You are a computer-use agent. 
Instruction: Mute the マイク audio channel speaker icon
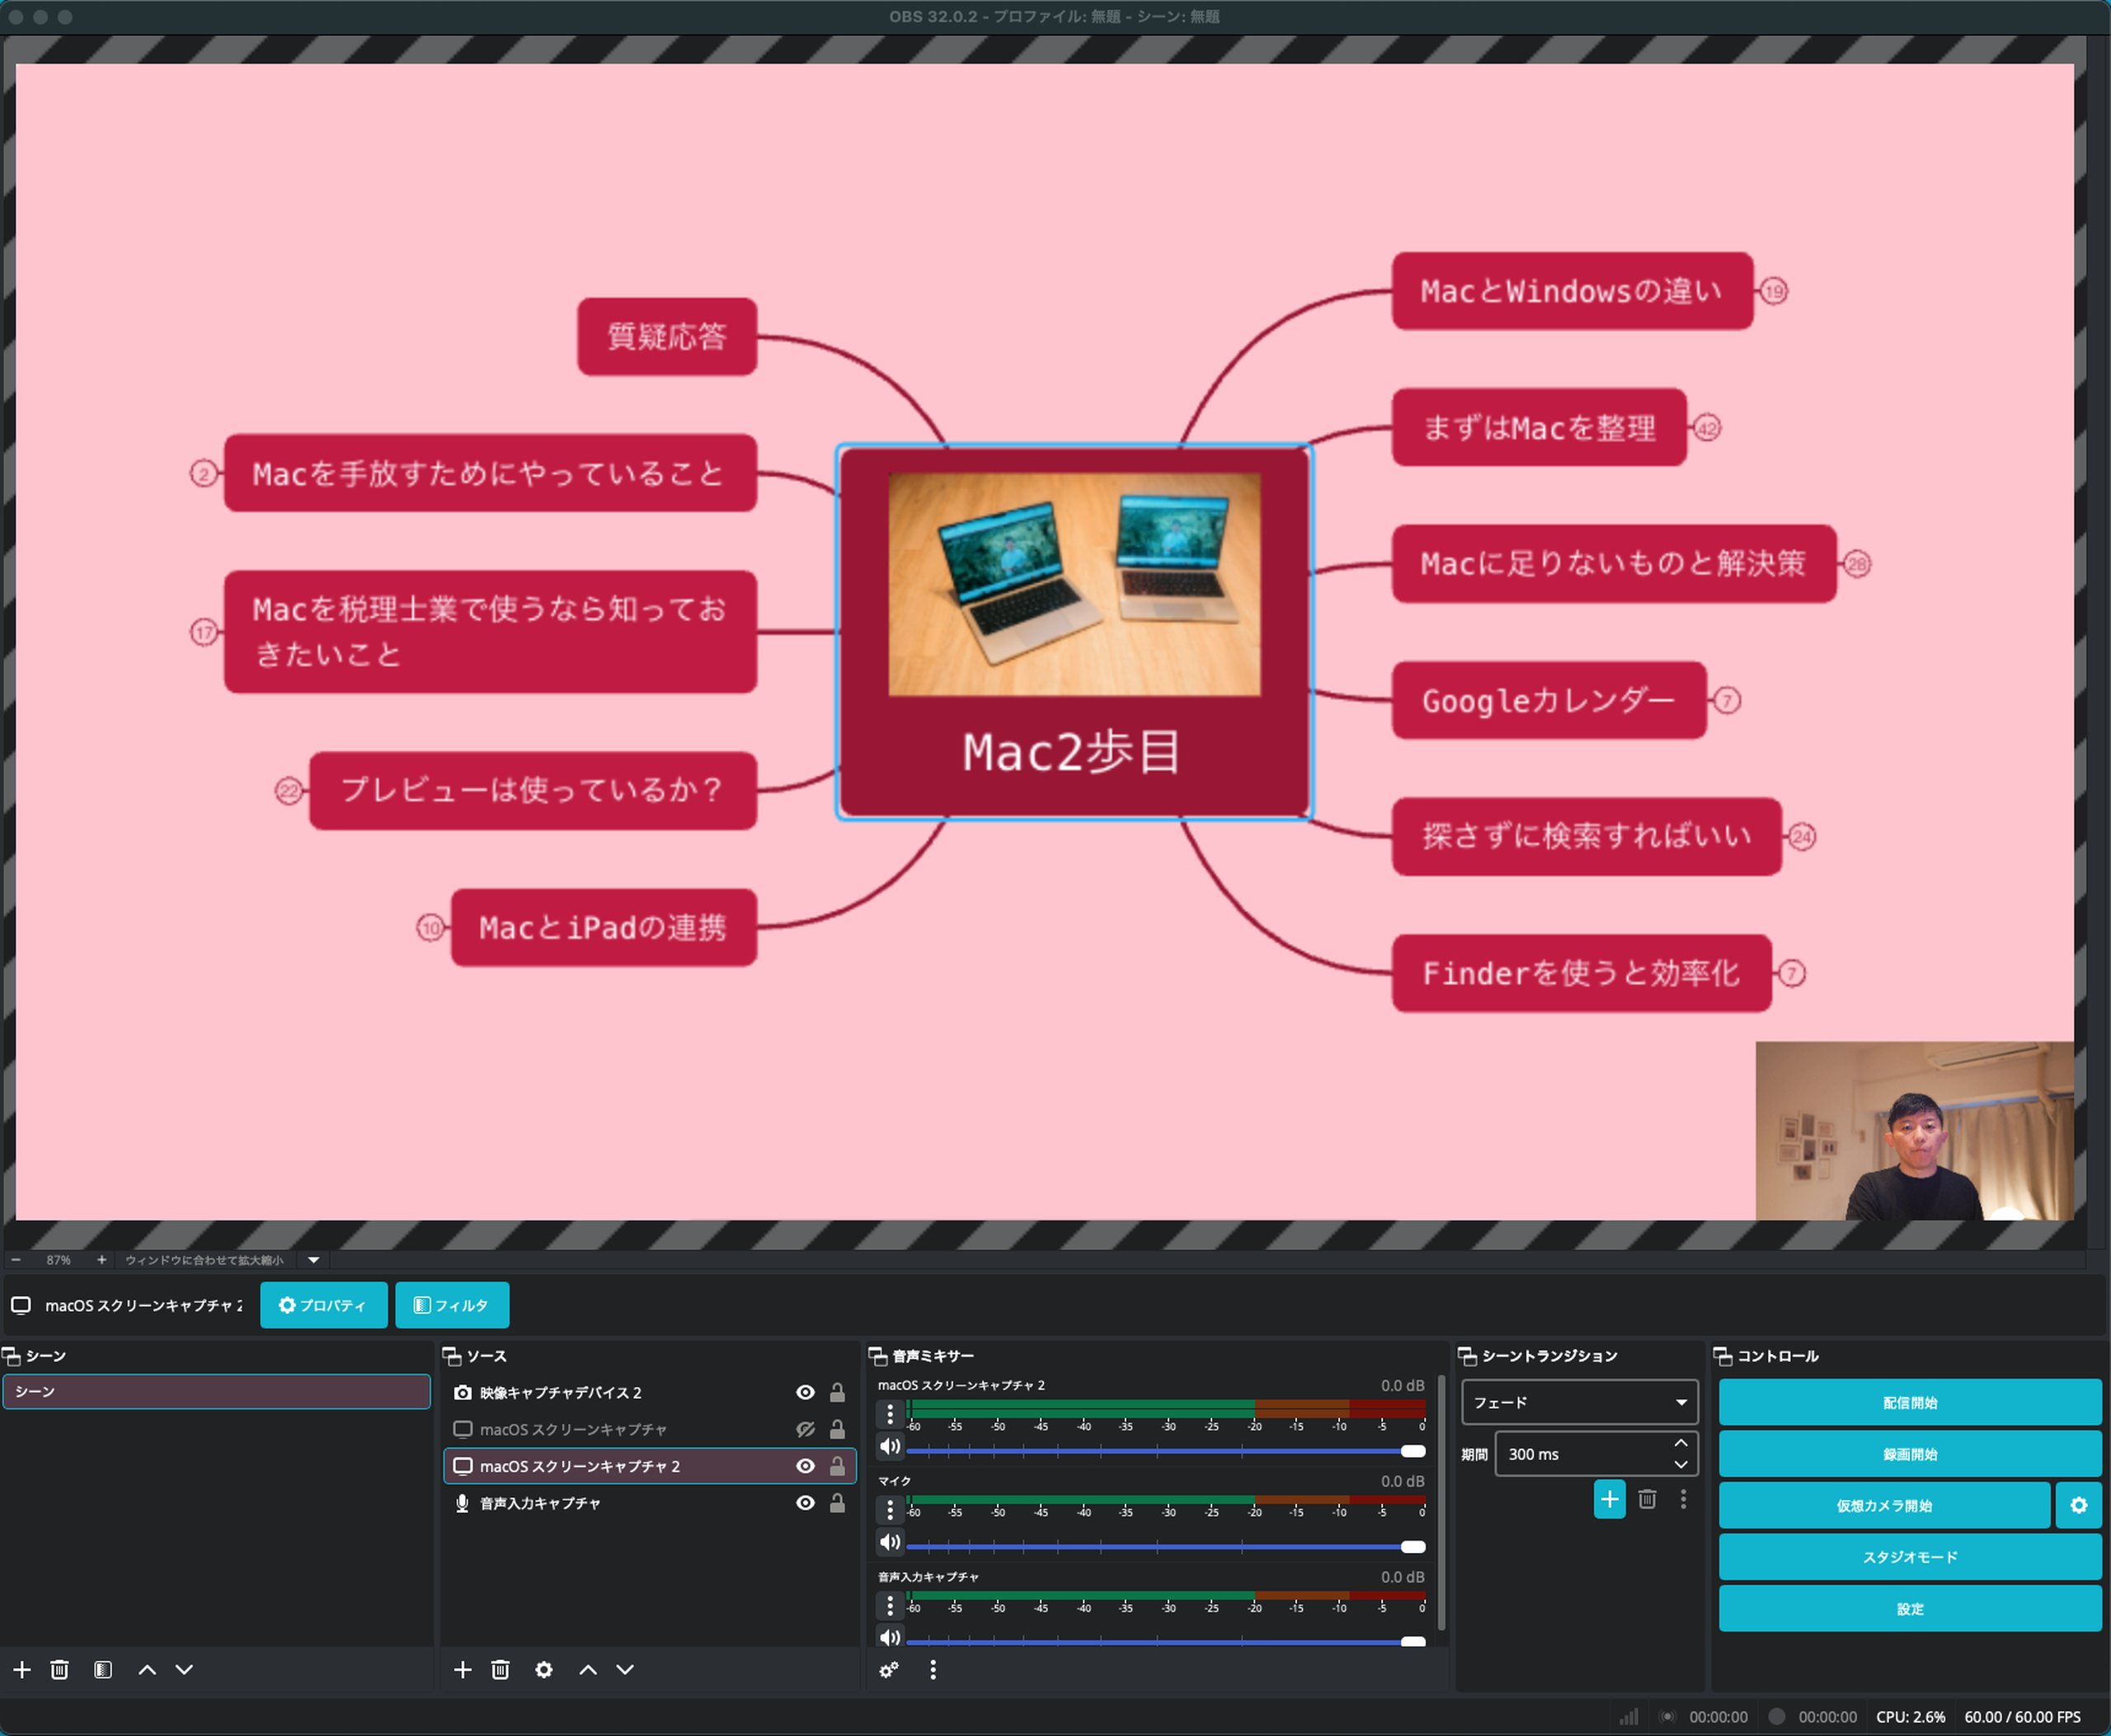pyautogui.click(x=889, y=1541)
